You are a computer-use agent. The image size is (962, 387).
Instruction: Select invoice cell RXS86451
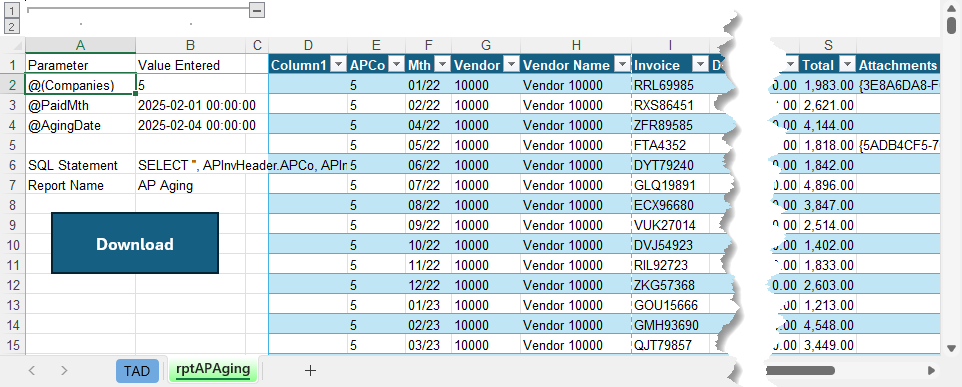coord(671,105)
